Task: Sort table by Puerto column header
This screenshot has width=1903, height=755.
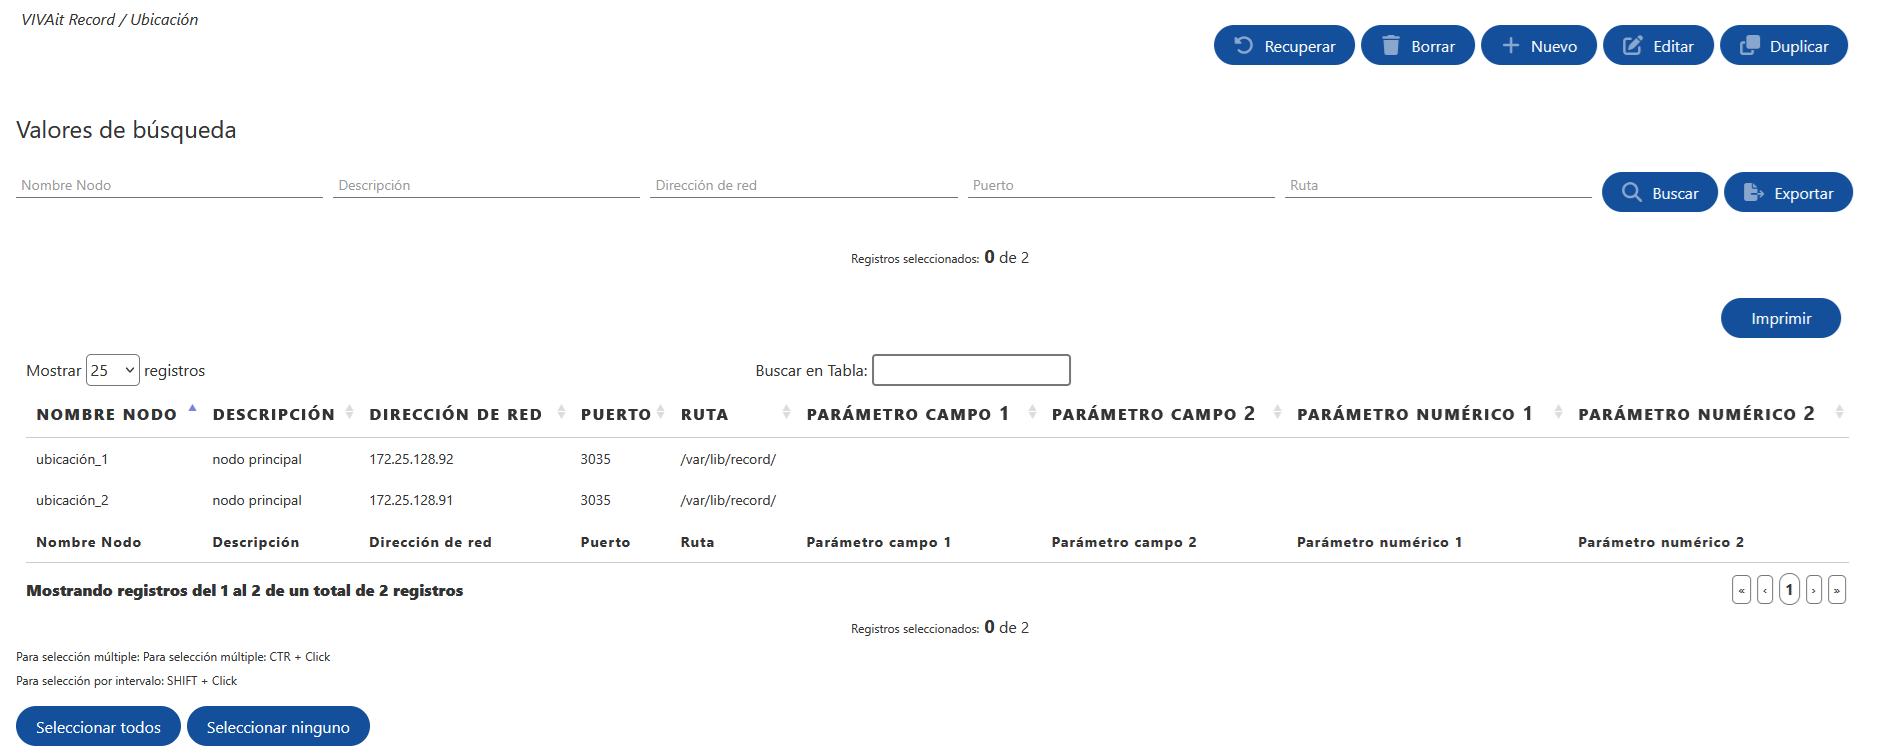Action: point(615,414)
